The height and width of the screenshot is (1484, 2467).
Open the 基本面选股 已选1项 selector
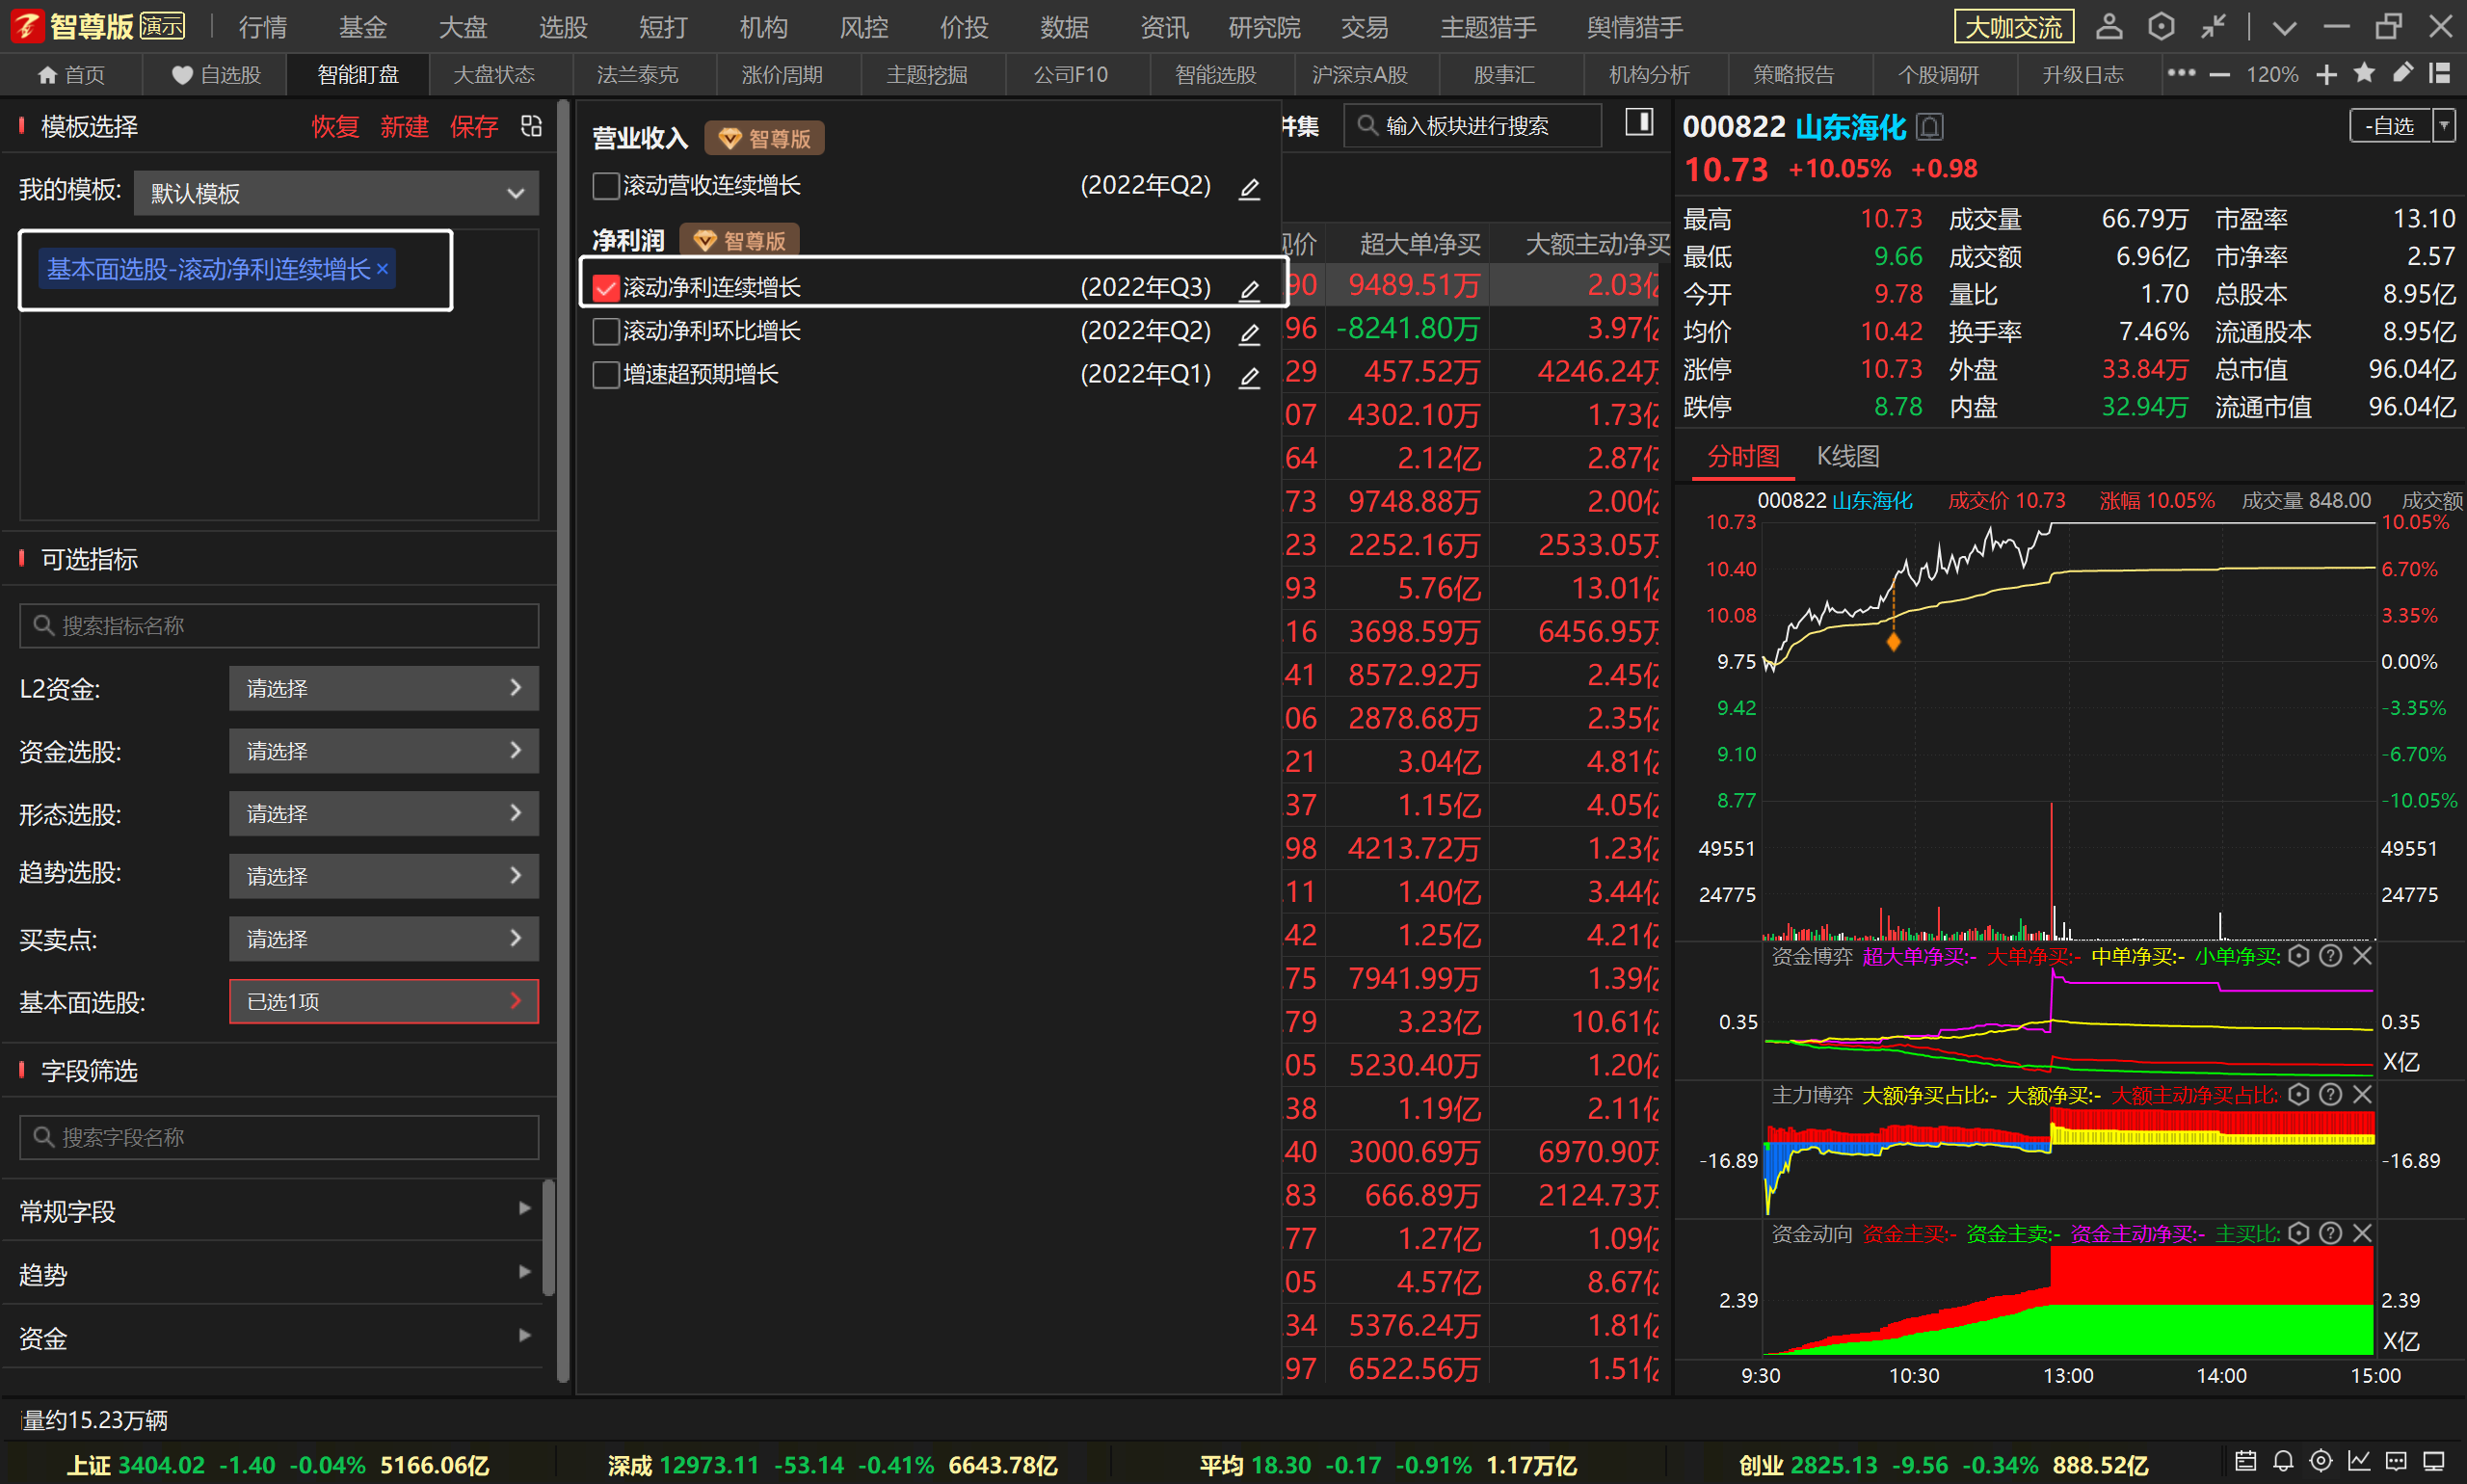point(384,1002)
